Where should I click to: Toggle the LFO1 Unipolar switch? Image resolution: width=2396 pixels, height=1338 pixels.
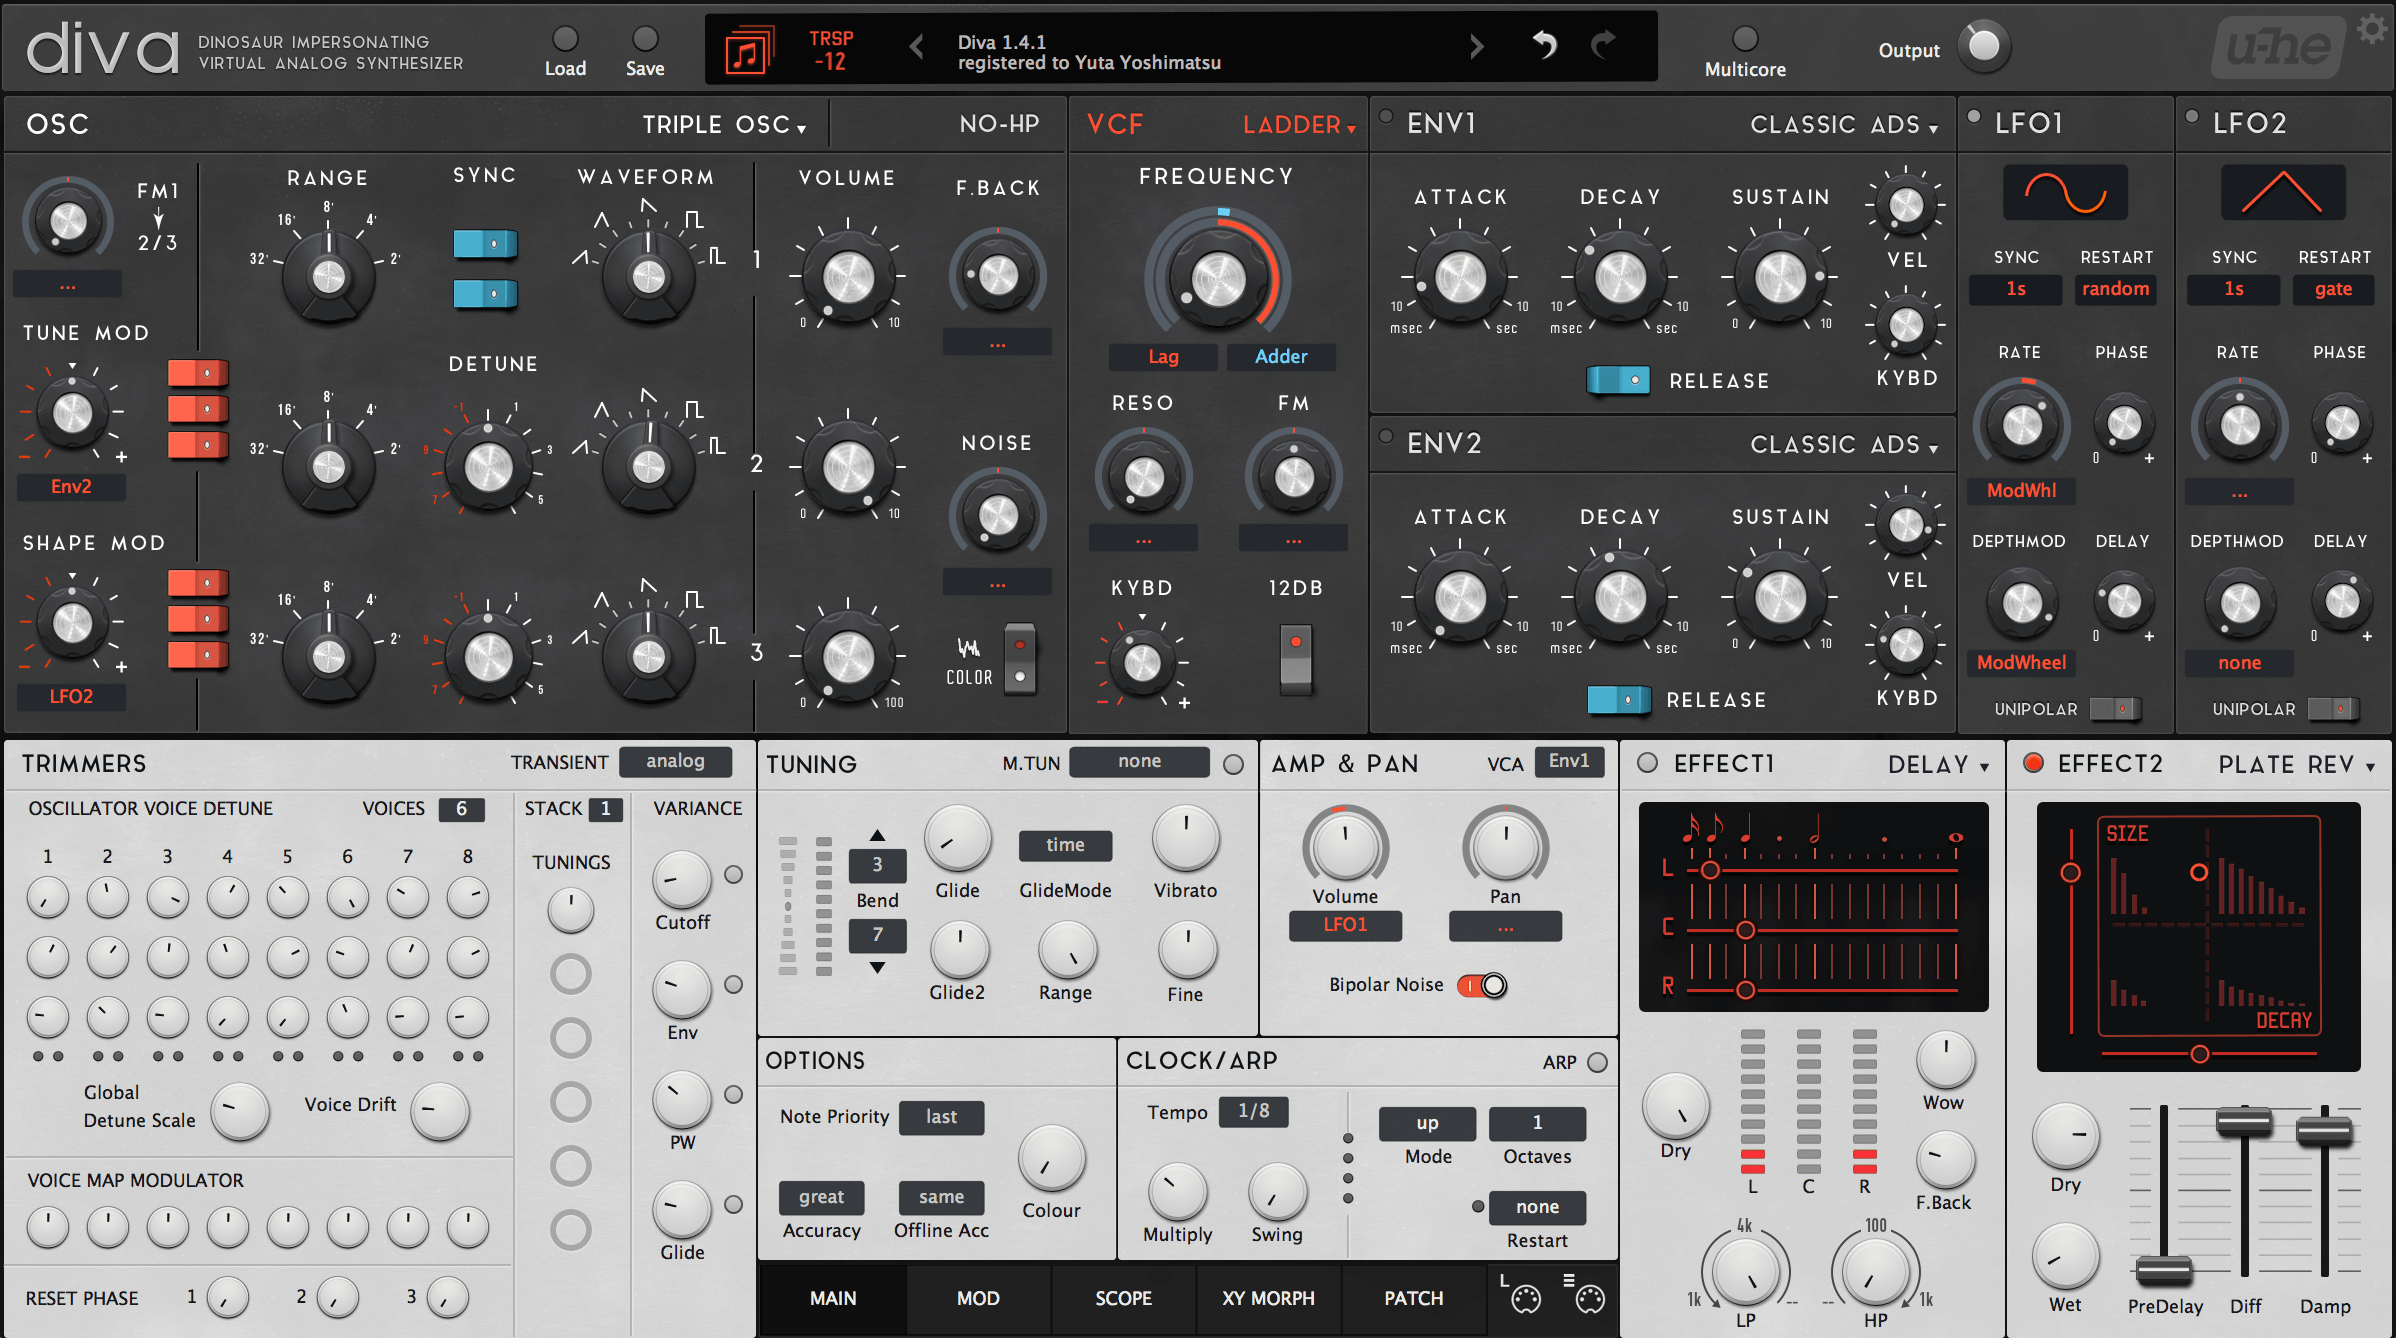pyautogui.click(x=2114, y=709)
